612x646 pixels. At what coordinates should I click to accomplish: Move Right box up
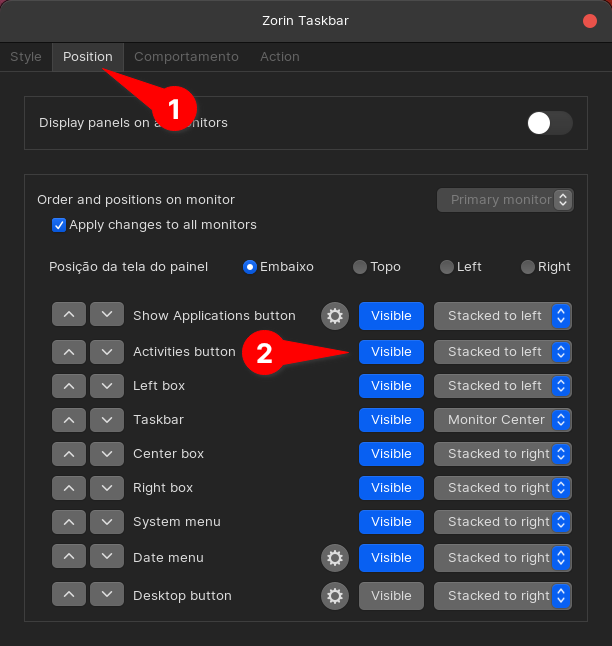click(69, 488)
